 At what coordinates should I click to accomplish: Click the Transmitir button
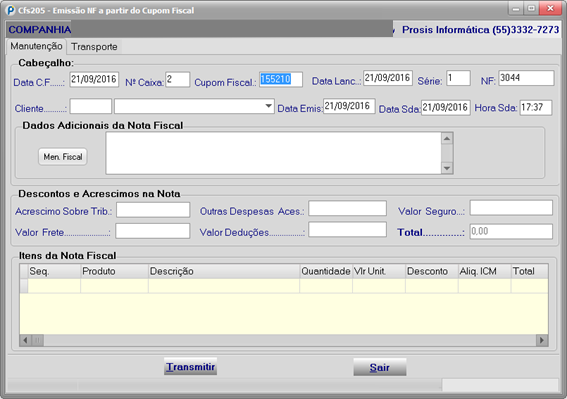(191, 366)
